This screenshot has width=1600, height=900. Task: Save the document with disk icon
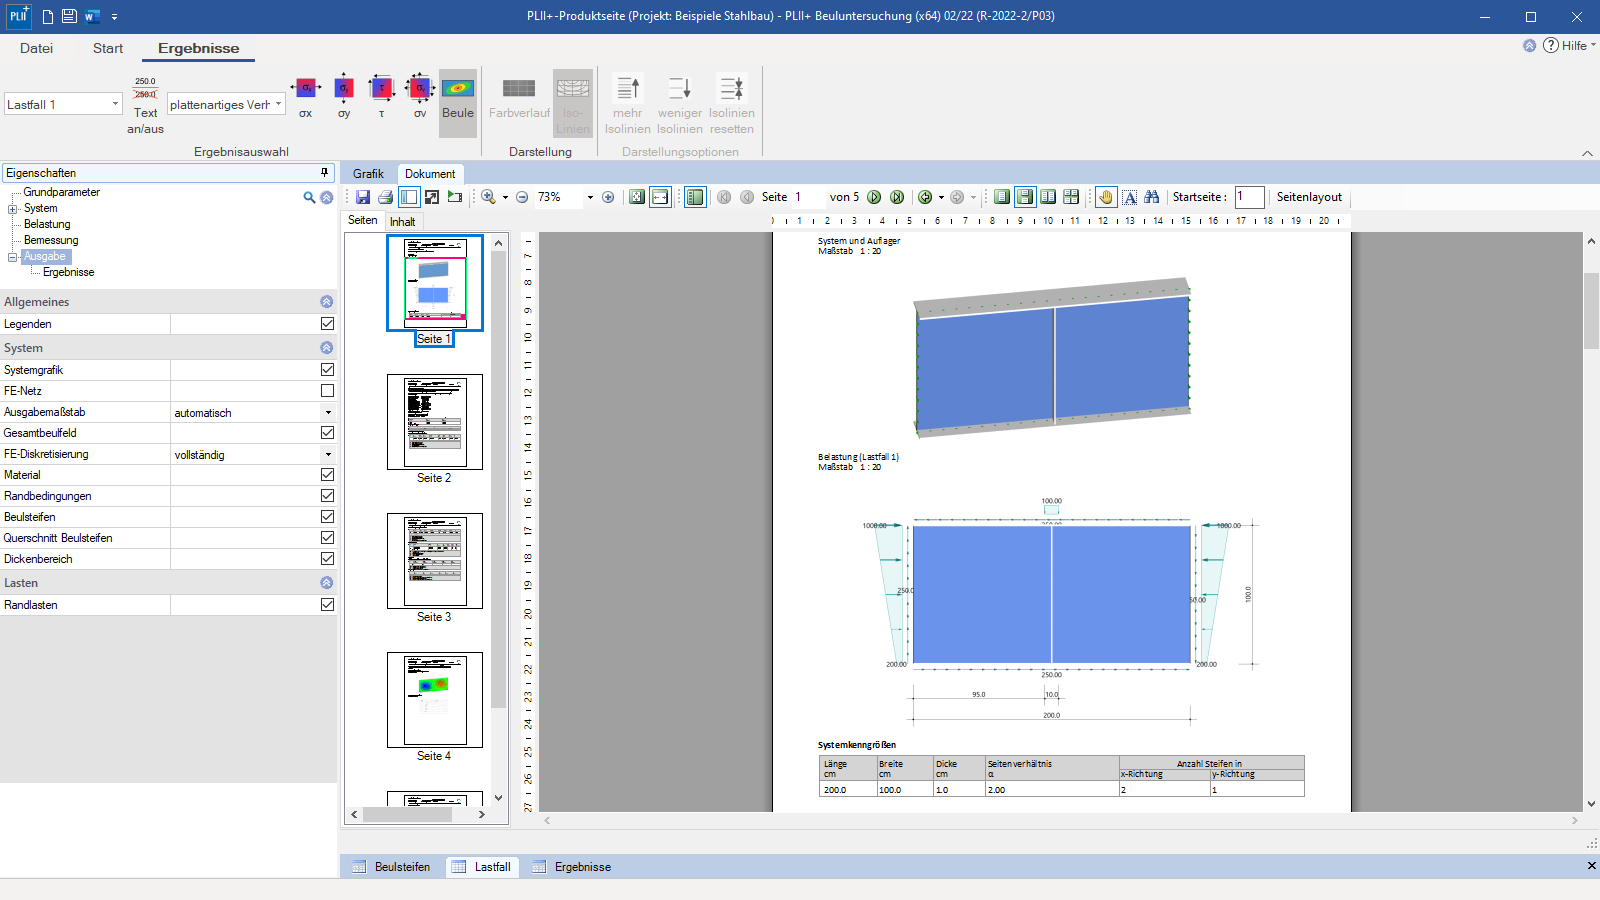click(363, 197)
